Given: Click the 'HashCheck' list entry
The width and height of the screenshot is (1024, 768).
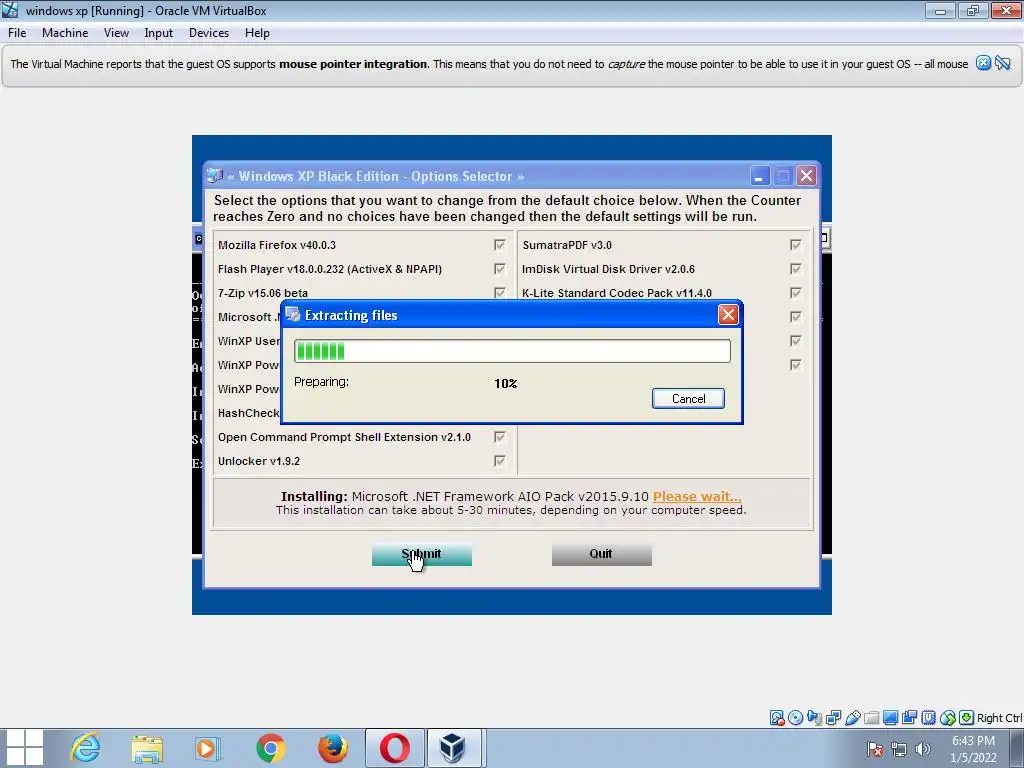Looking at the screenshot, I should 249,413.
